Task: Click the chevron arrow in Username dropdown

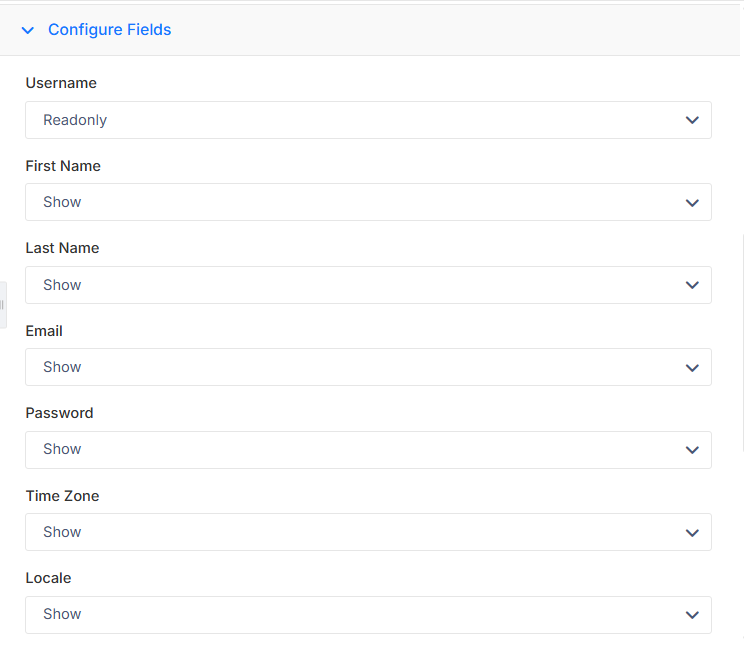Action: (x=692, y=120)
